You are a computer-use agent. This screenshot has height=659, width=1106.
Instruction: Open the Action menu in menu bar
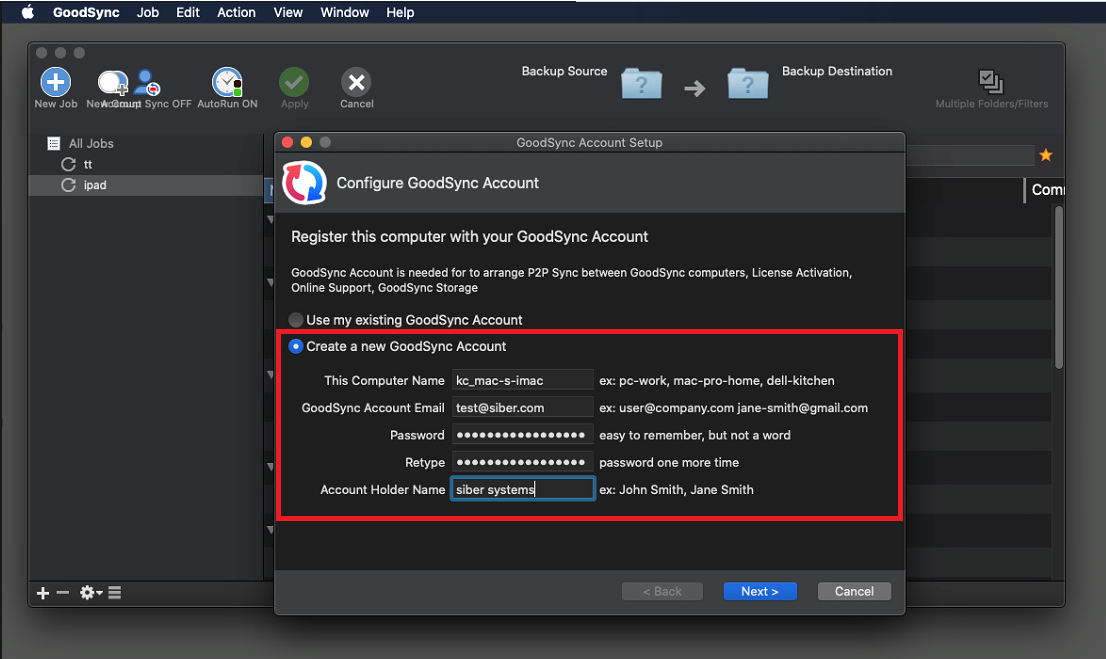point(236,13)
